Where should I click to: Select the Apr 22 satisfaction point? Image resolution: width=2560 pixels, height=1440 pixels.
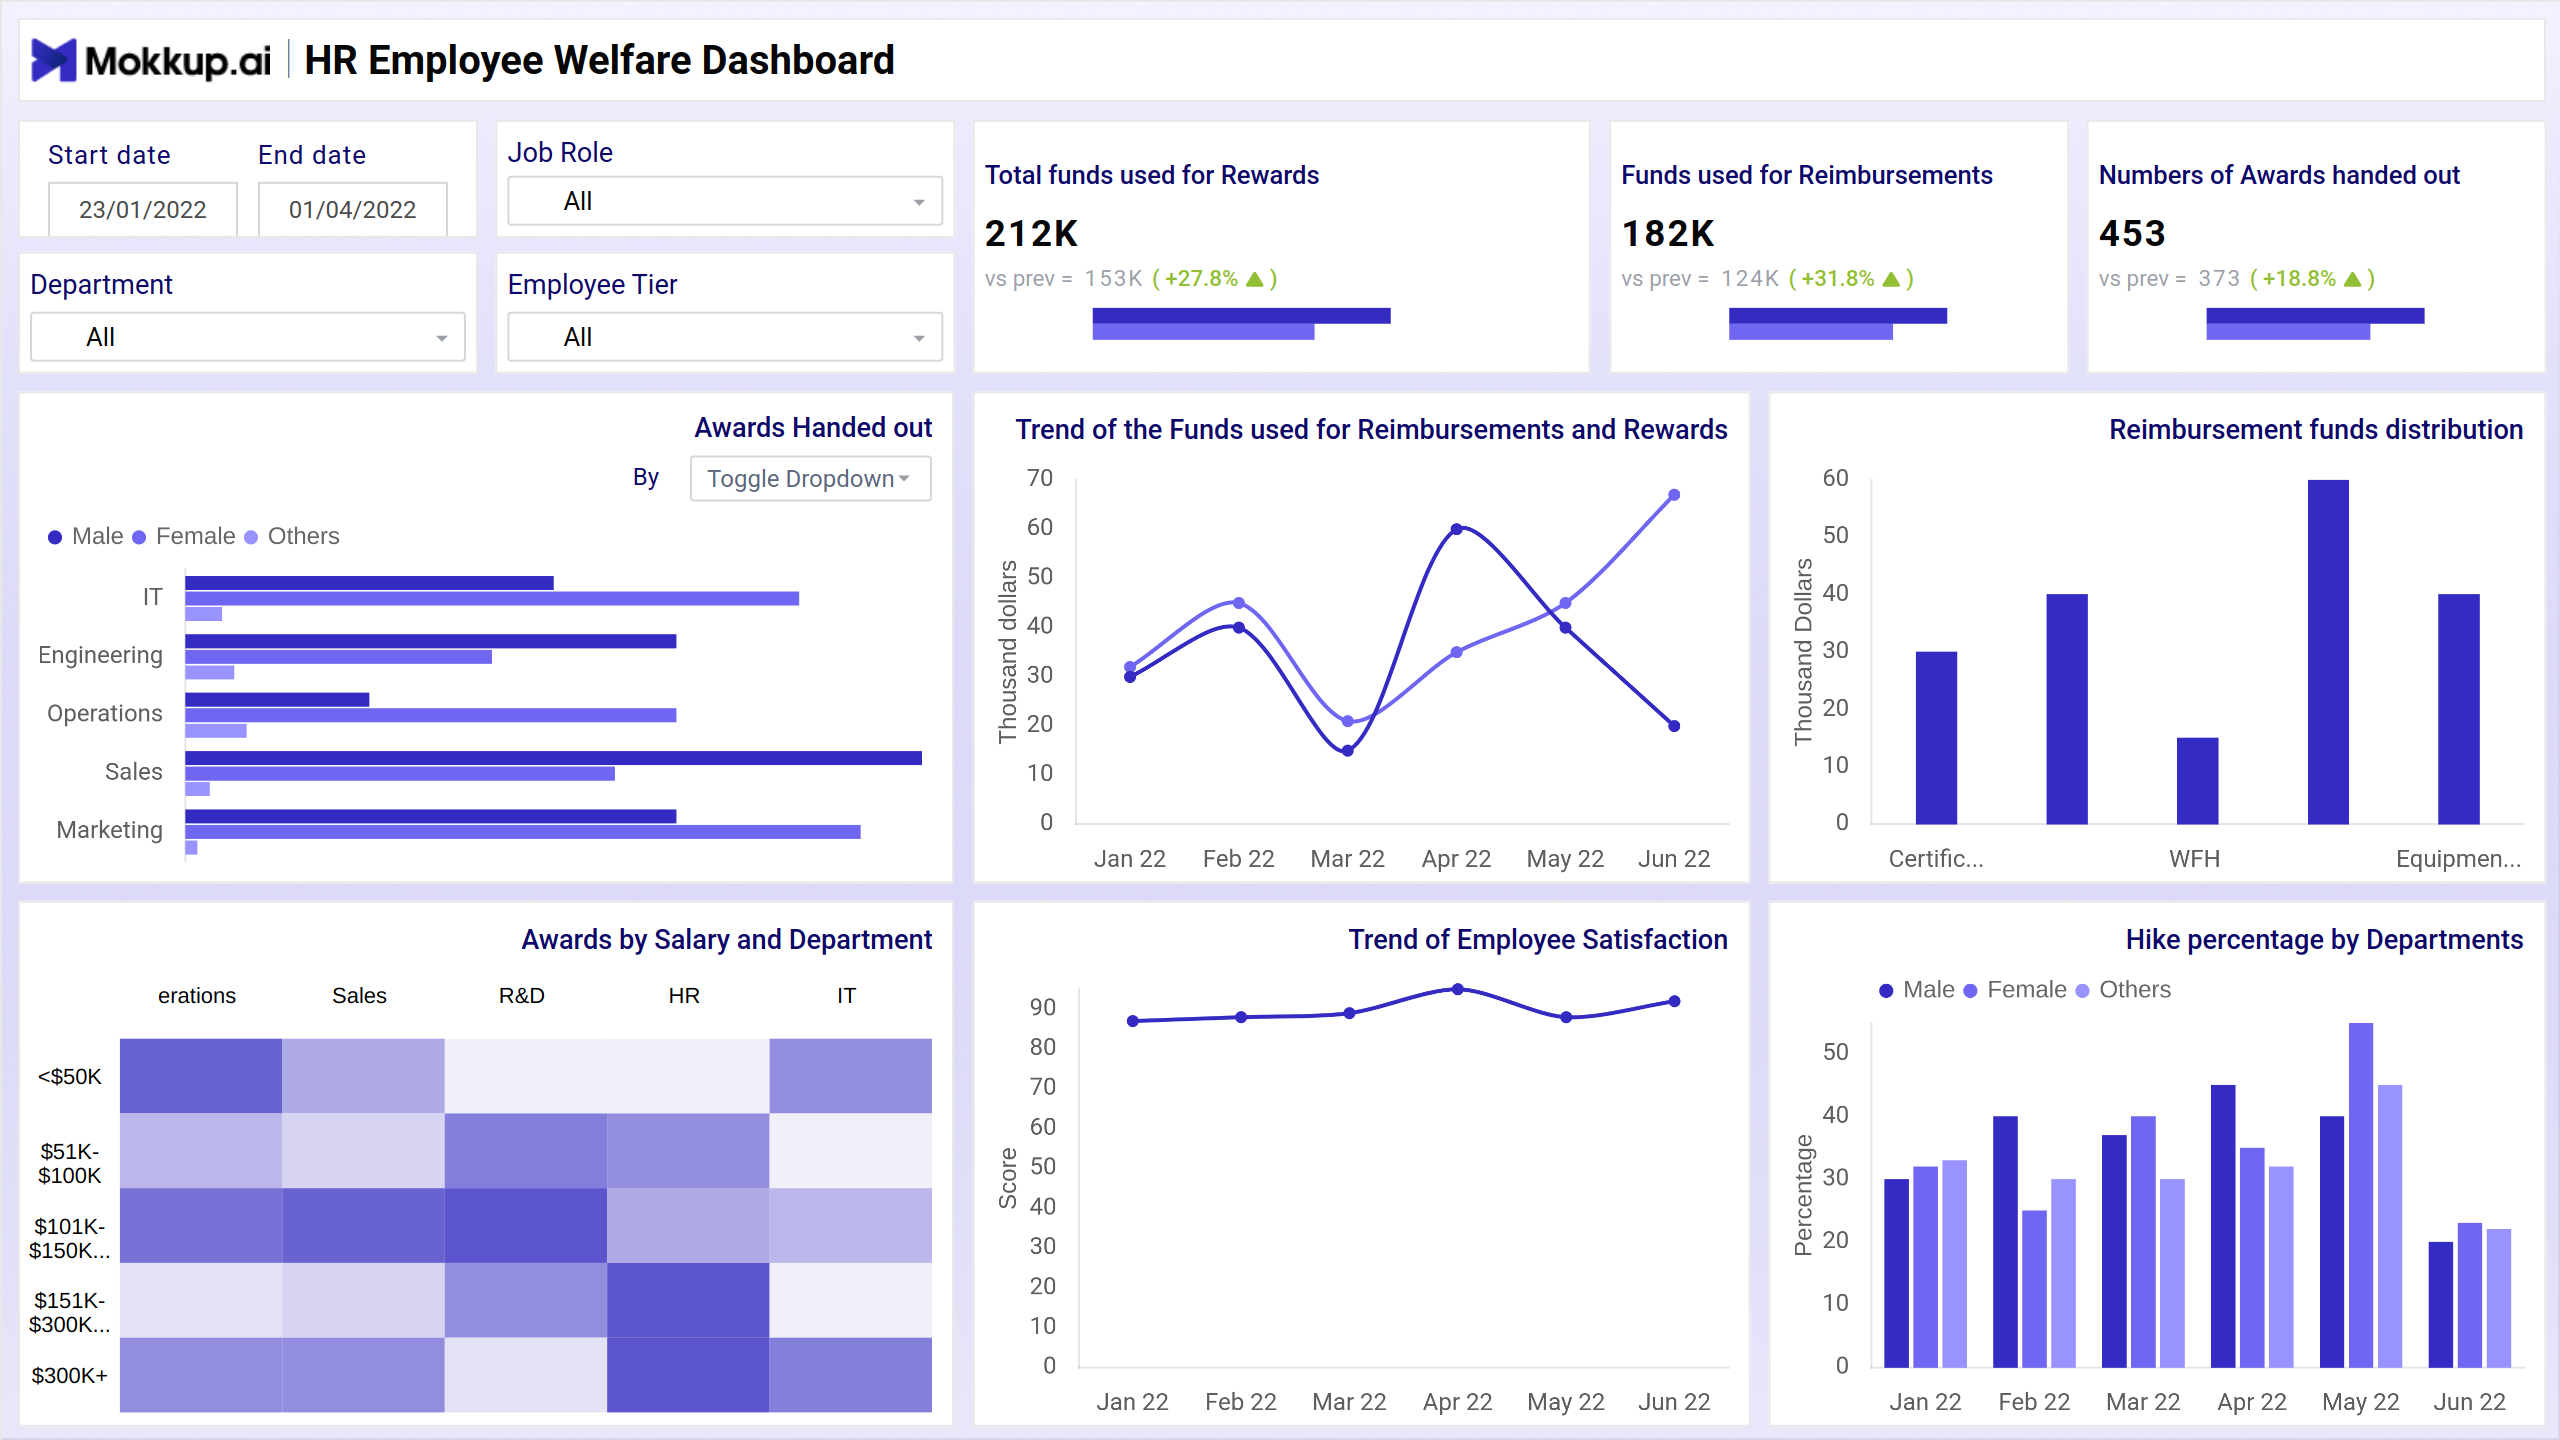[x=1458, y=989]
